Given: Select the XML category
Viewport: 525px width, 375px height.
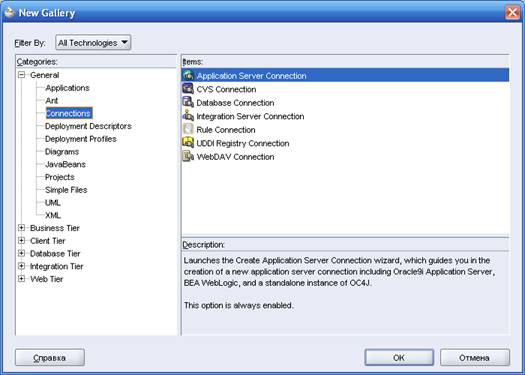Looking at the screenshot, I should [53, 215].
